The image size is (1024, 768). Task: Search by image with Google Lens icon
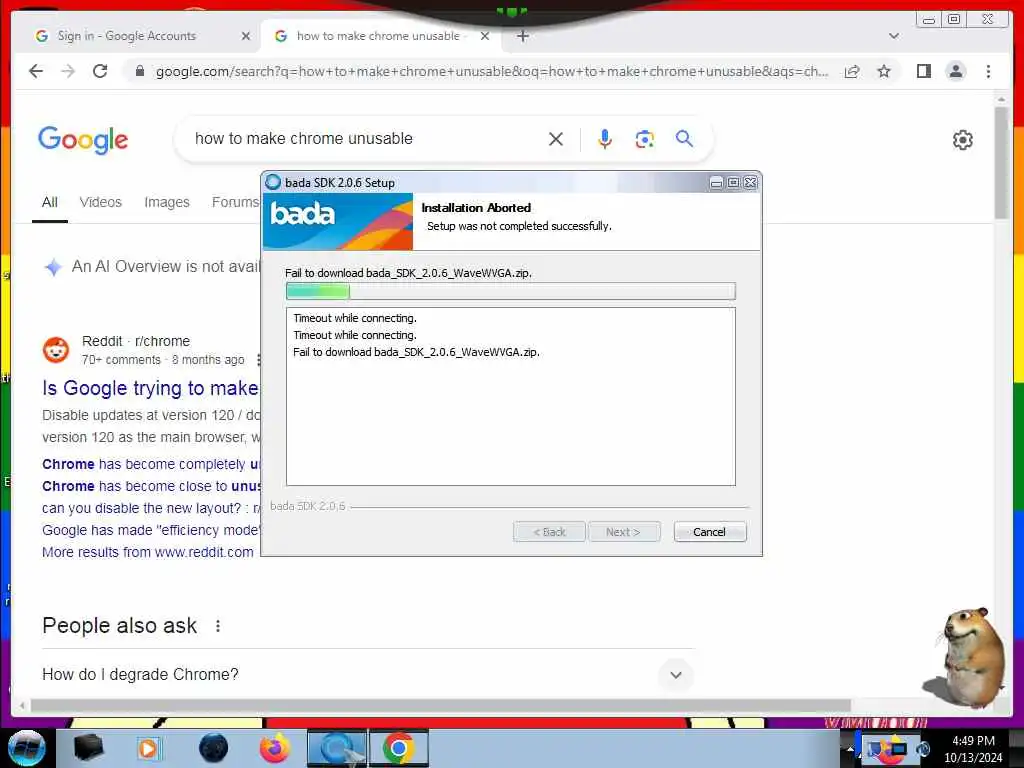pos(645,138)
